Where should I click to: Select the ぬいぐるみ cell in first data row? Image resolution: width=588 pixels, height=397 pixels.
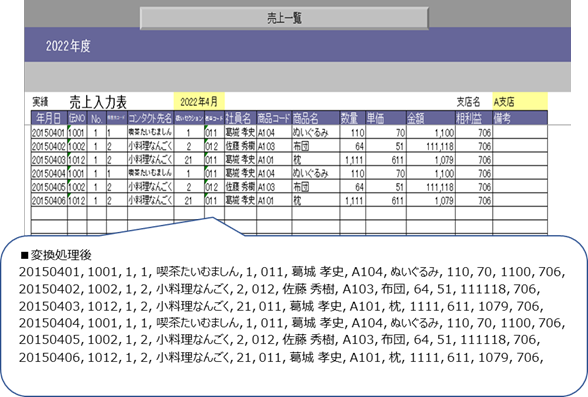[x=315, y=132]
